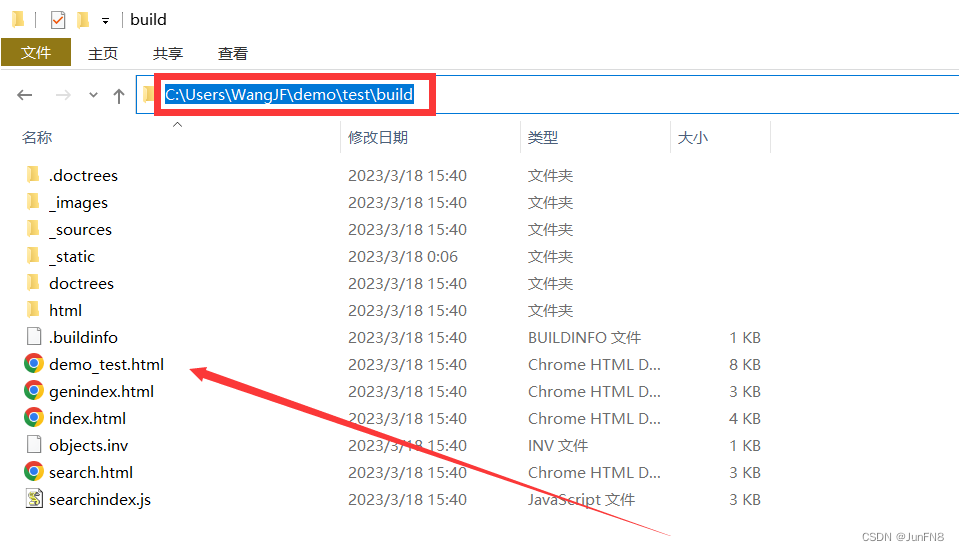This screenshot has height=551, width=959.
Task: Select the file name _static
Action: 72,256
